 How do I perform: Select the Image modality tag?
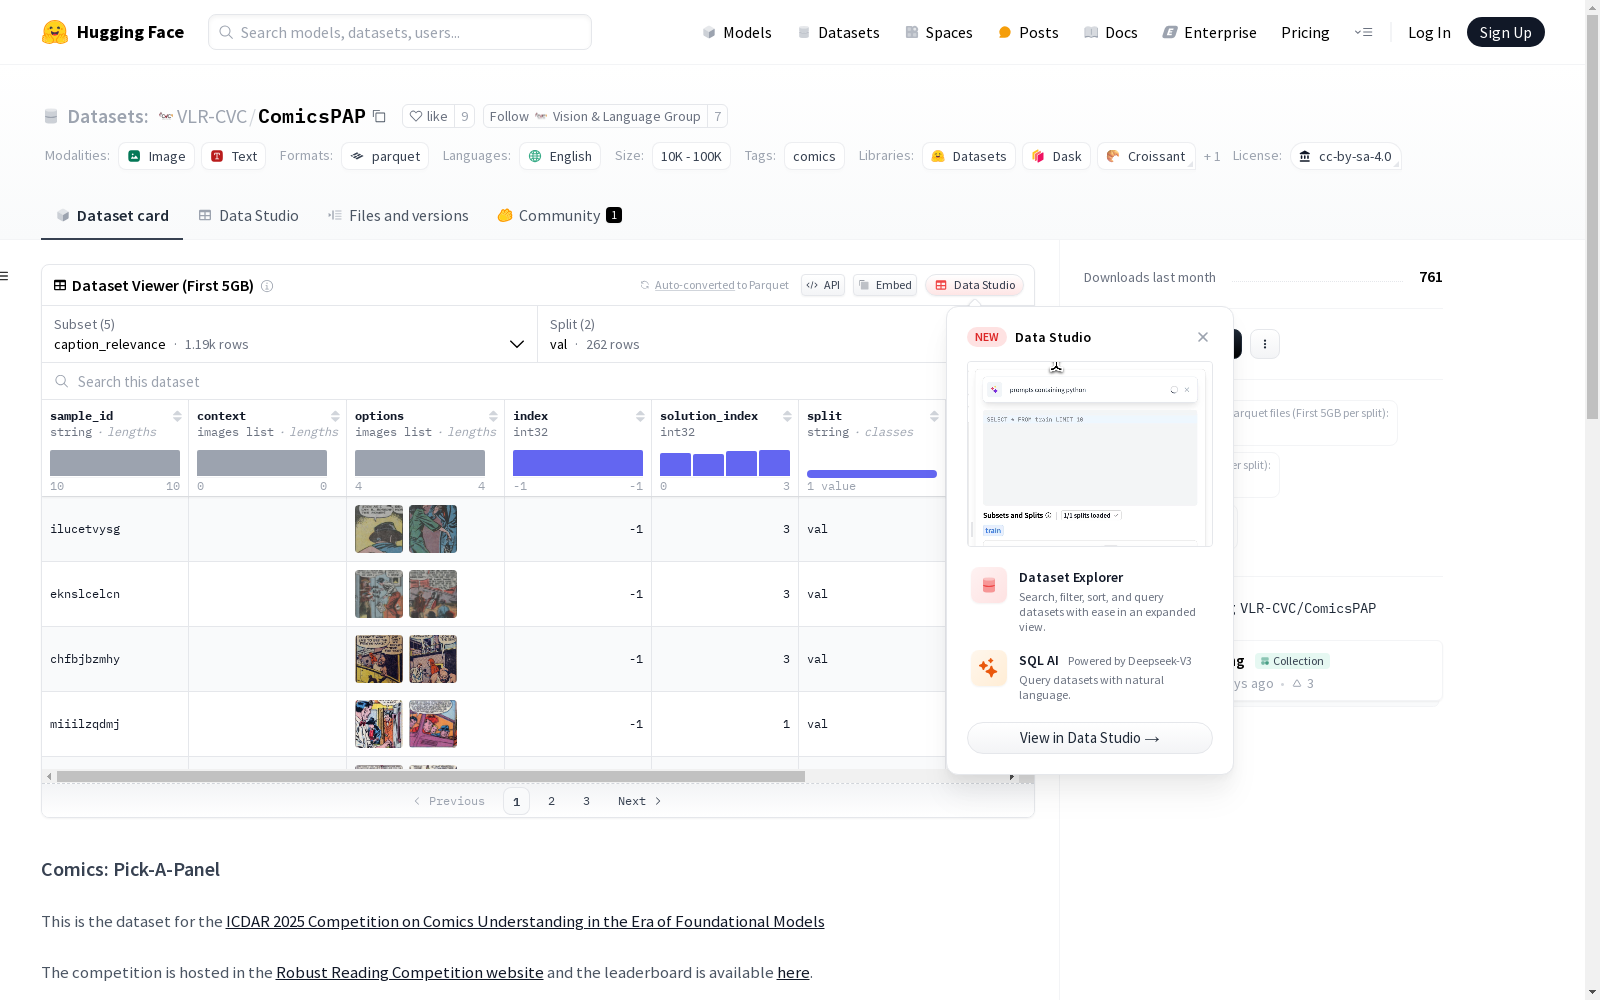157,156
